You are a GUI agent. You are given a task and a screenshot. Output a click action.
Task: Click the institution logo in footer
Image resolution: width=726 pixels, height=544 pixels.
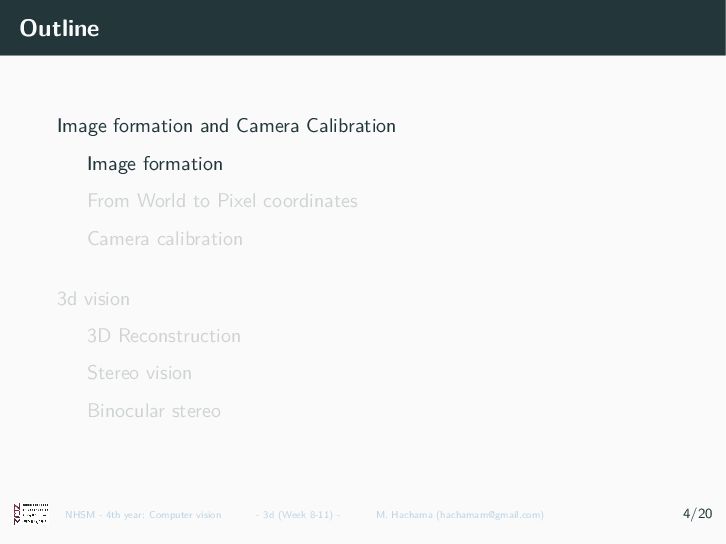pos(31,514)
